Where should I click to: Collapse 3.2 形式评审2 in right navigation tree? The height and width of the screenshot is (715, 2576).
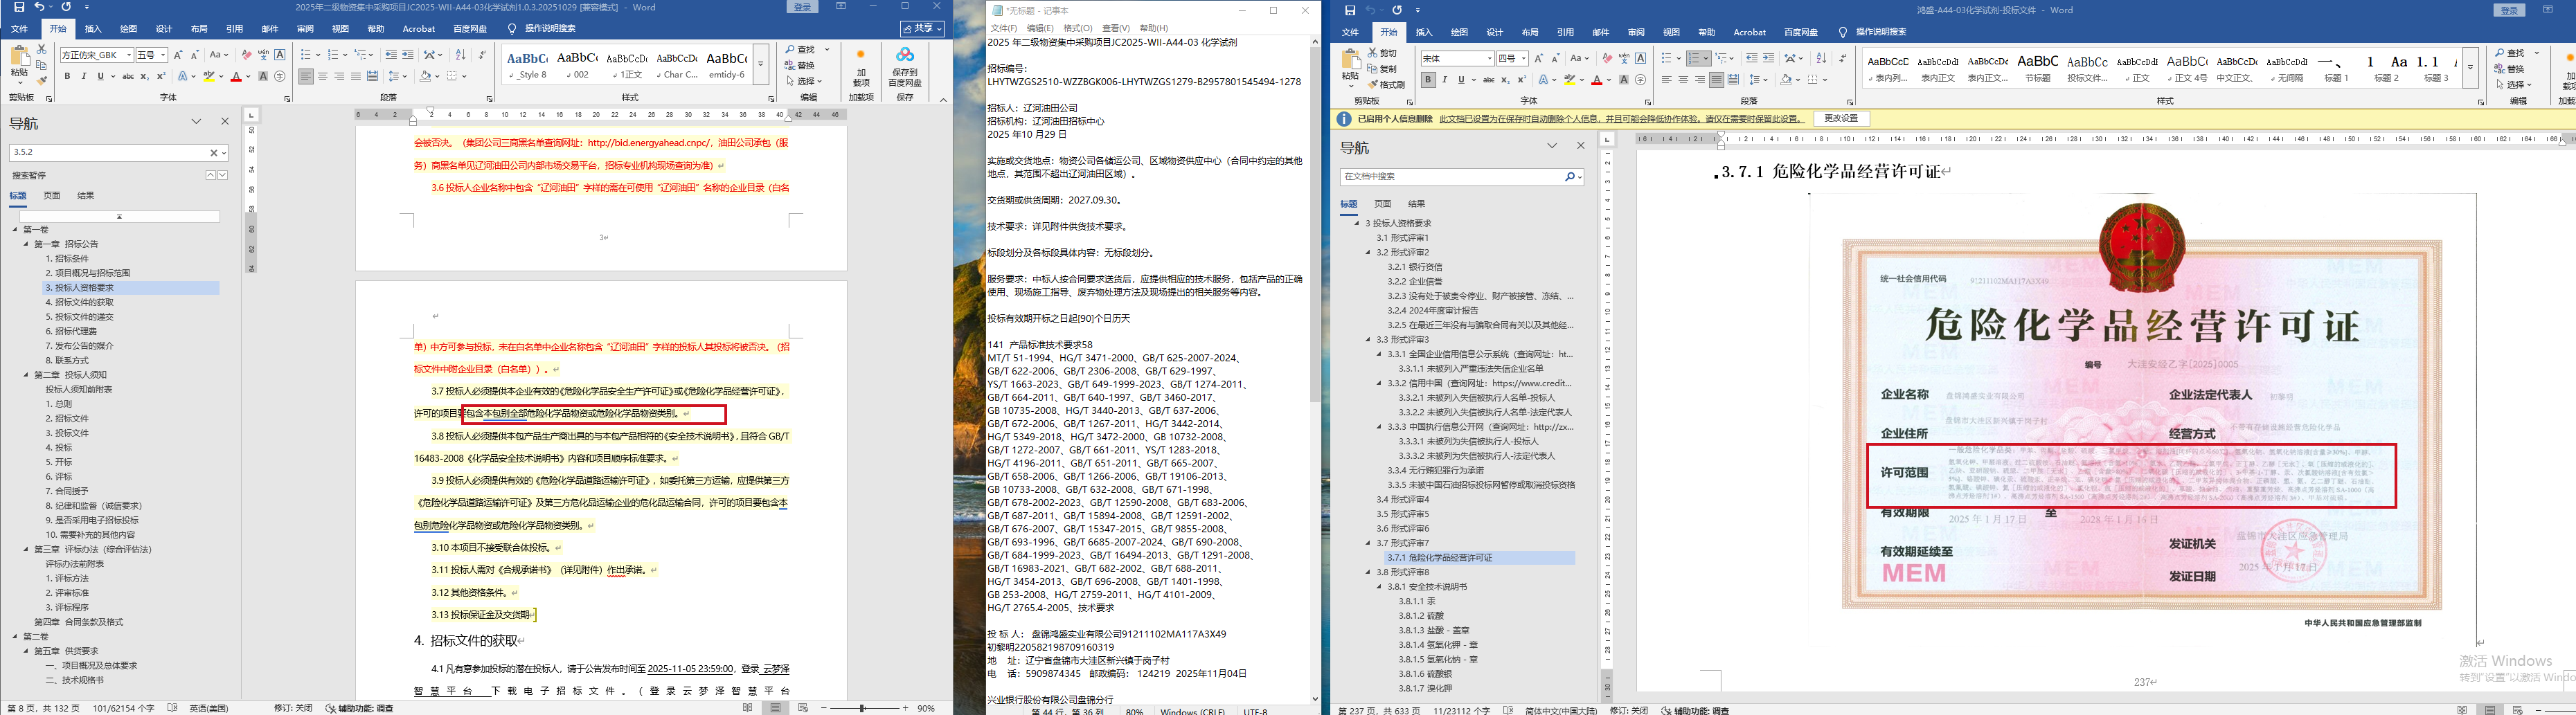coord(1368,253)
